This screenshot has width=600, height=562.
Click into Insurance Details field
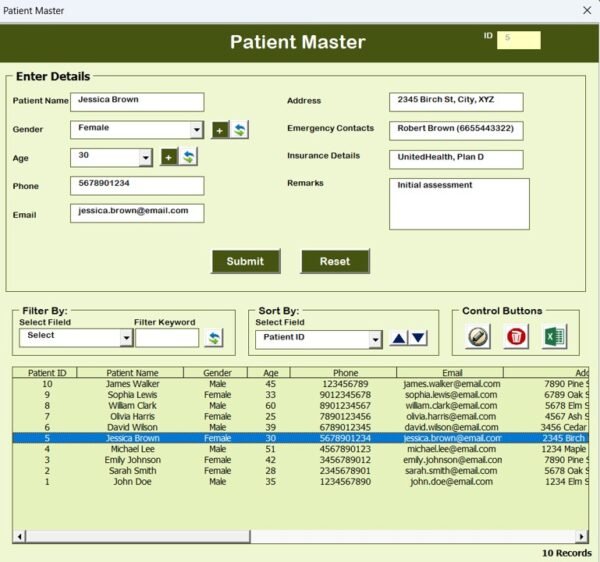(456, 160)
